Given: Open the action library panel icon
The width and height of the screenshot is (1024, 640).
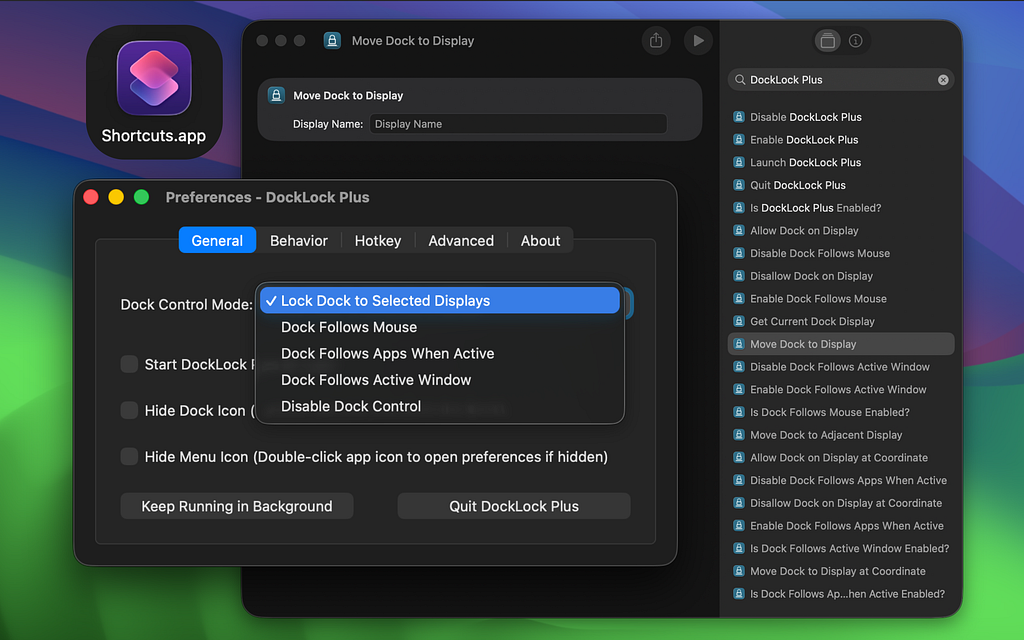Looking at the screenshot, I should (x=827, y=40).
